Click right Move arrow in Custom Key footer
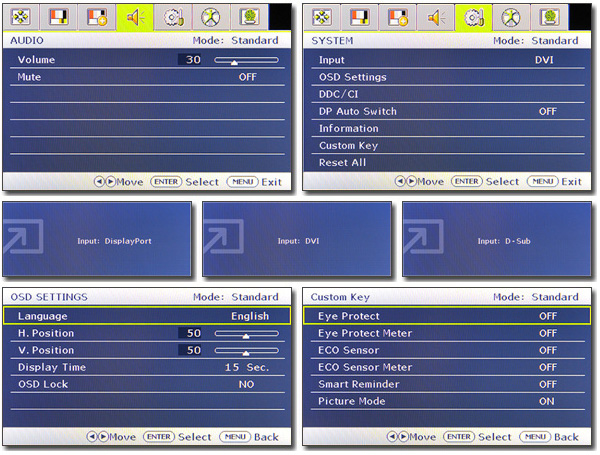600x455 pixels. click(403, 437)
